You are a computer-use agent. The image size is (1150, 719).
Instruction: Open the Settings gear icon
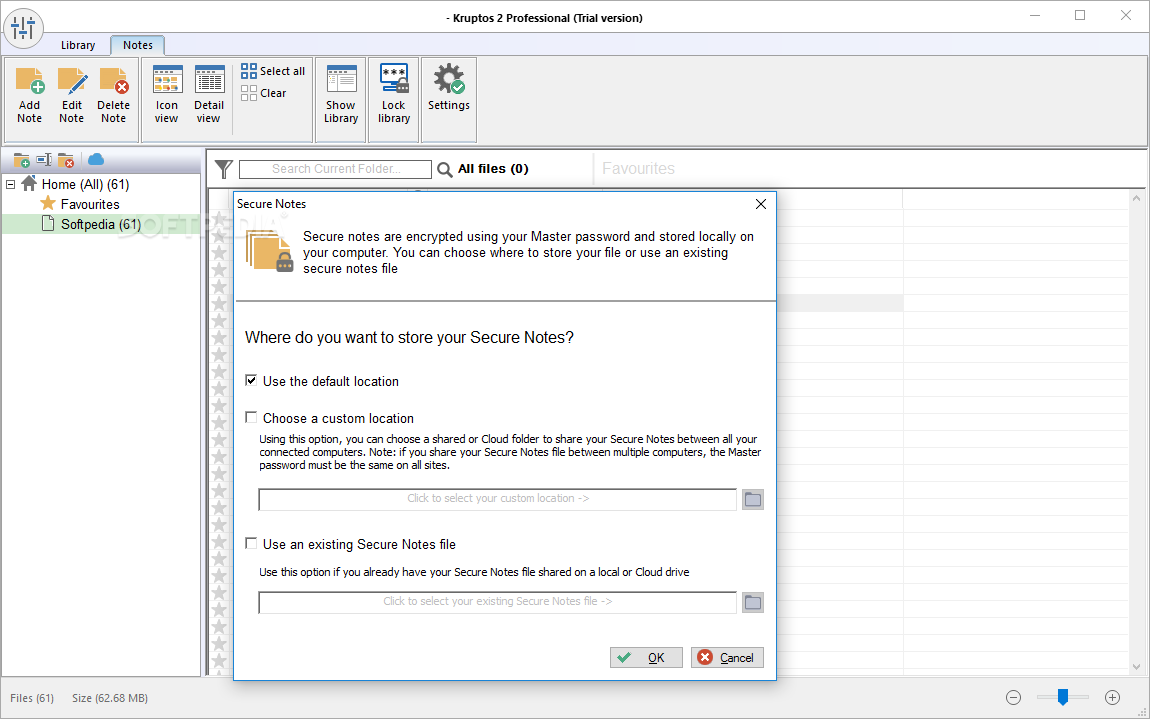click(449, 79)
